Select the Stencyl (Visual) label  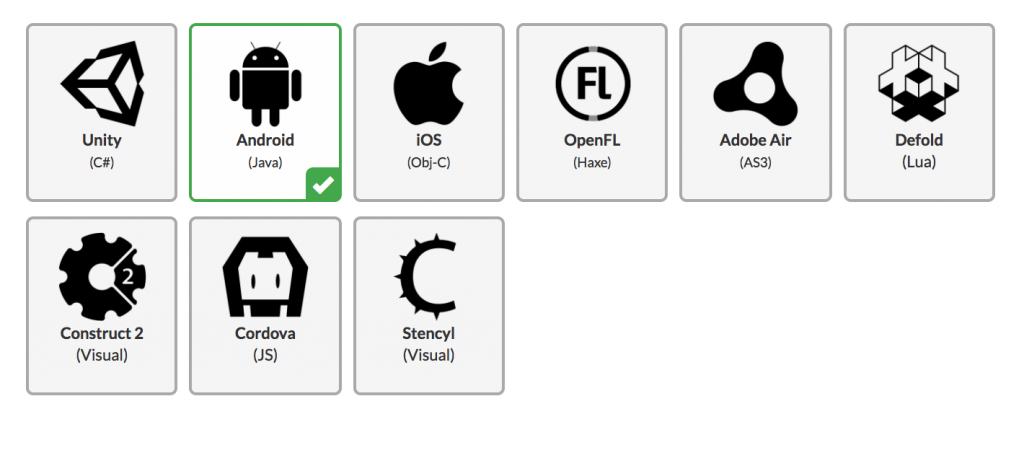(x=429, y=343)
